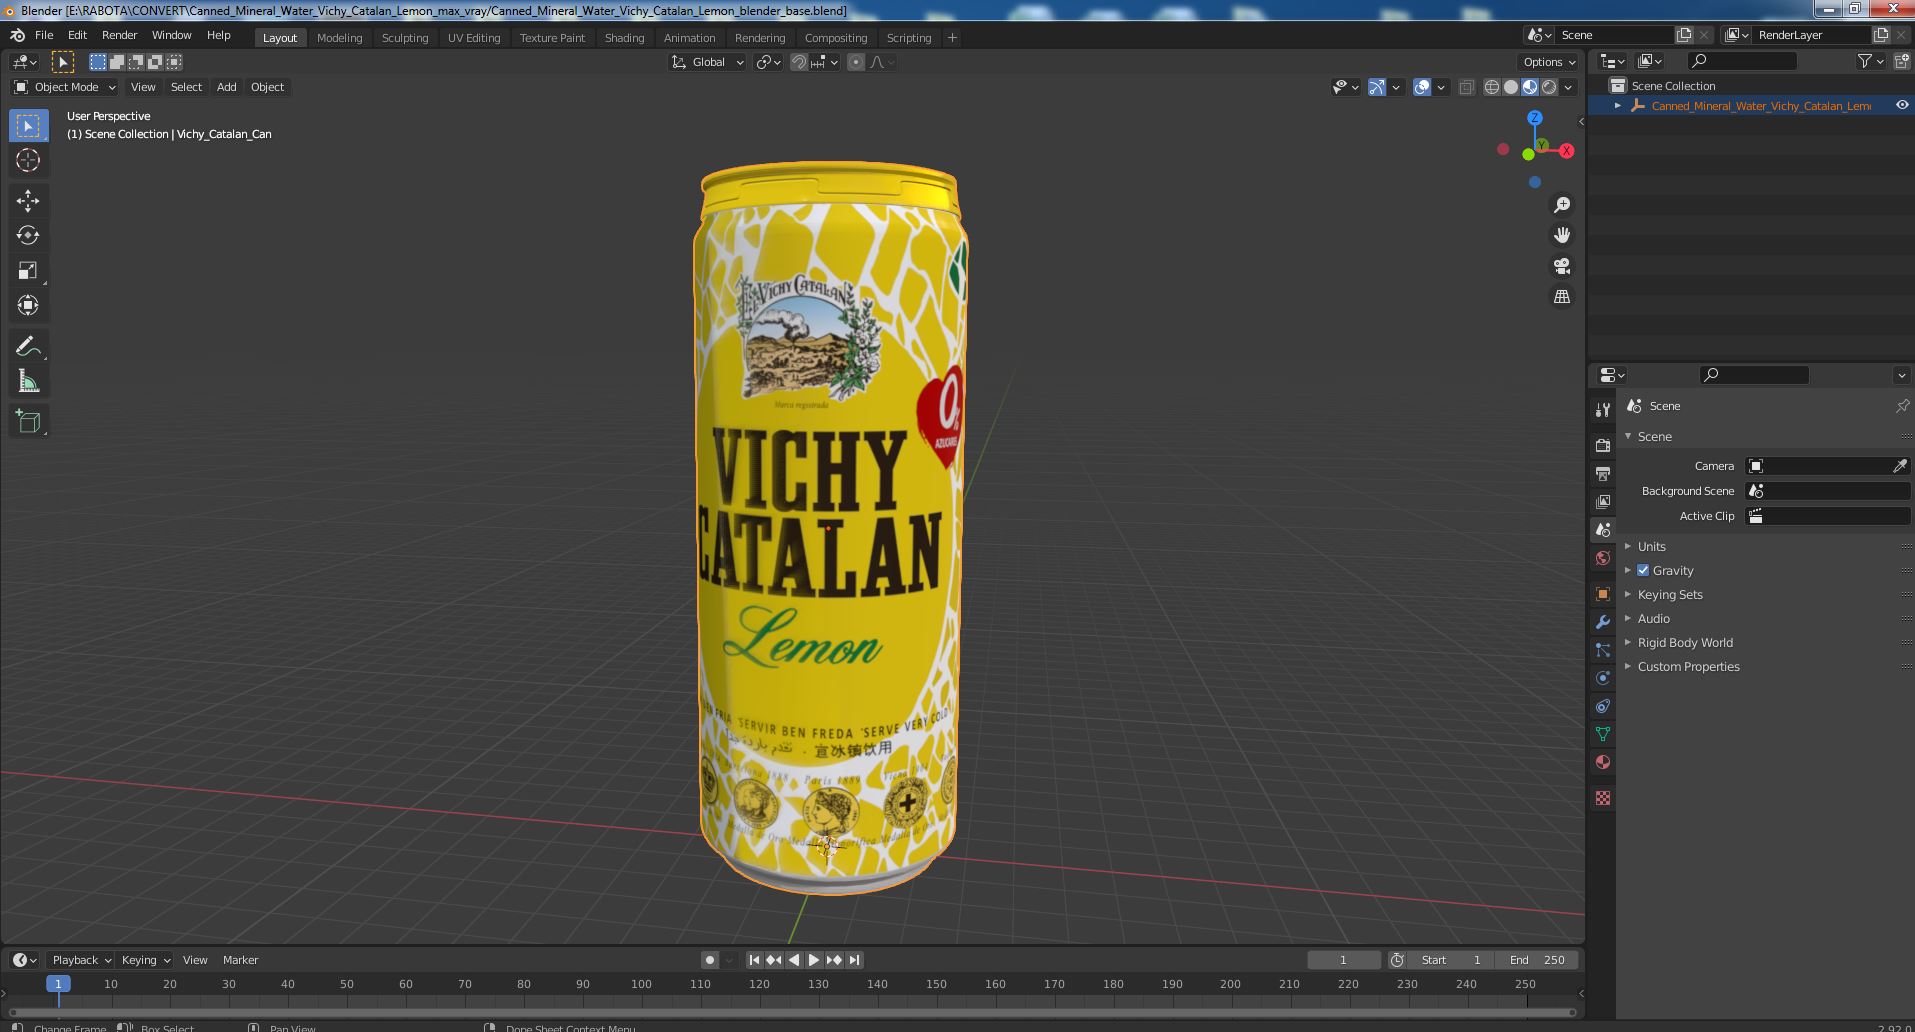This screenshot has height=1032, width=1915.
Task: Open the Tool properties tab
Action: coord(1603,409)
